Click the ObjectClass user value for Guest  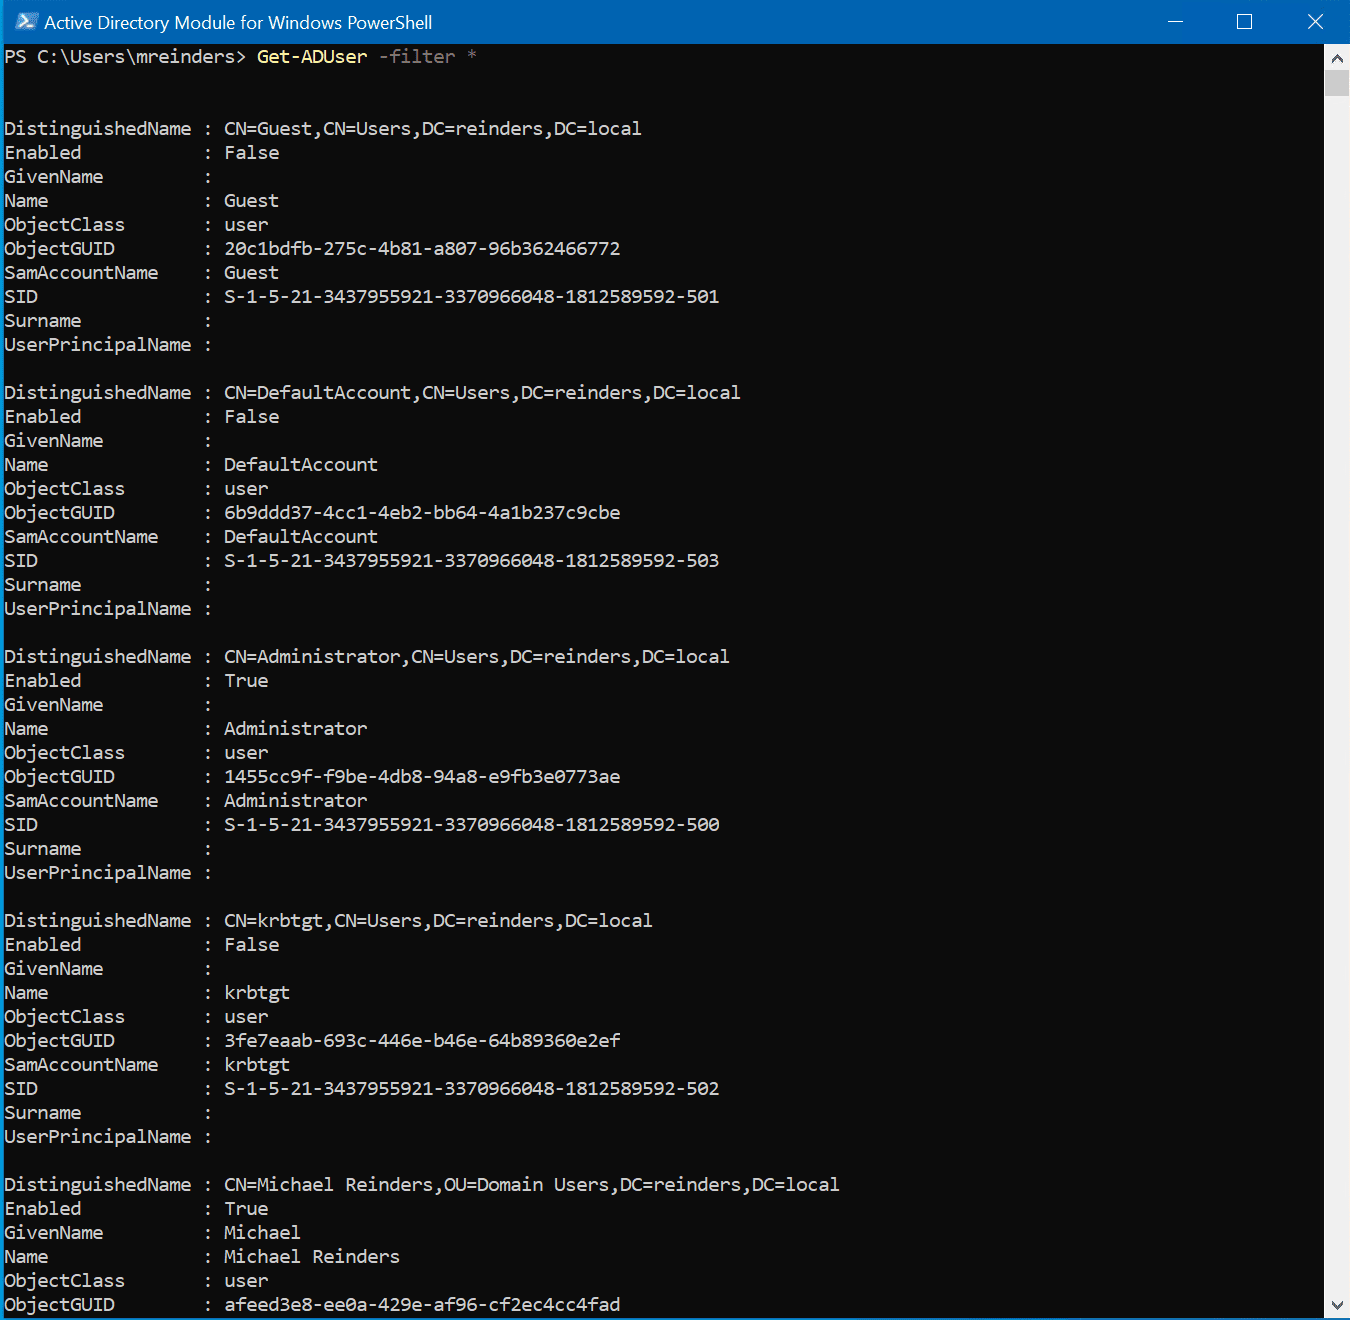pos(246,224)
